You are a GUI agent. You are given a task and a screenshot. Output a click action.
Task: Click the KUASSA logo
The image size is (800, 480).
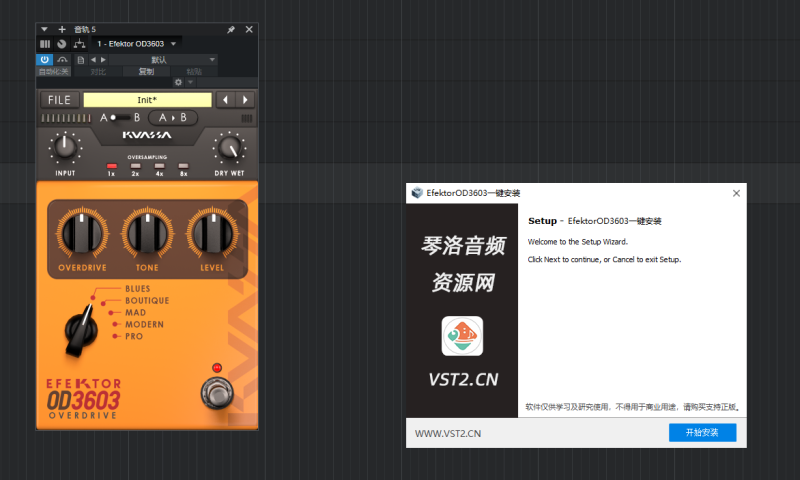(147, 135)
